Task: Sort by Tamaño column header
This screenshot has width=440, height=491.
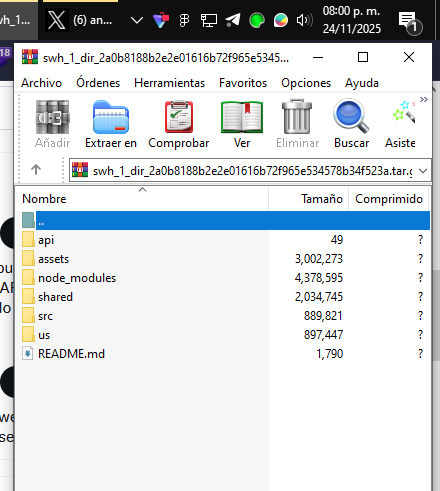Action: tap(308, 199)
